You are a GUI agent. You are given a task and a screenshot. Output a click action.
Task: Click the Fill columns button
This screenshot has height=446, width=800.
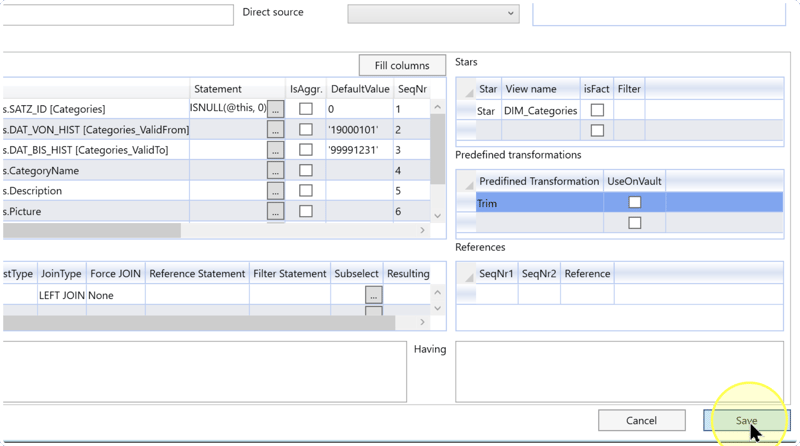point(402,65)
